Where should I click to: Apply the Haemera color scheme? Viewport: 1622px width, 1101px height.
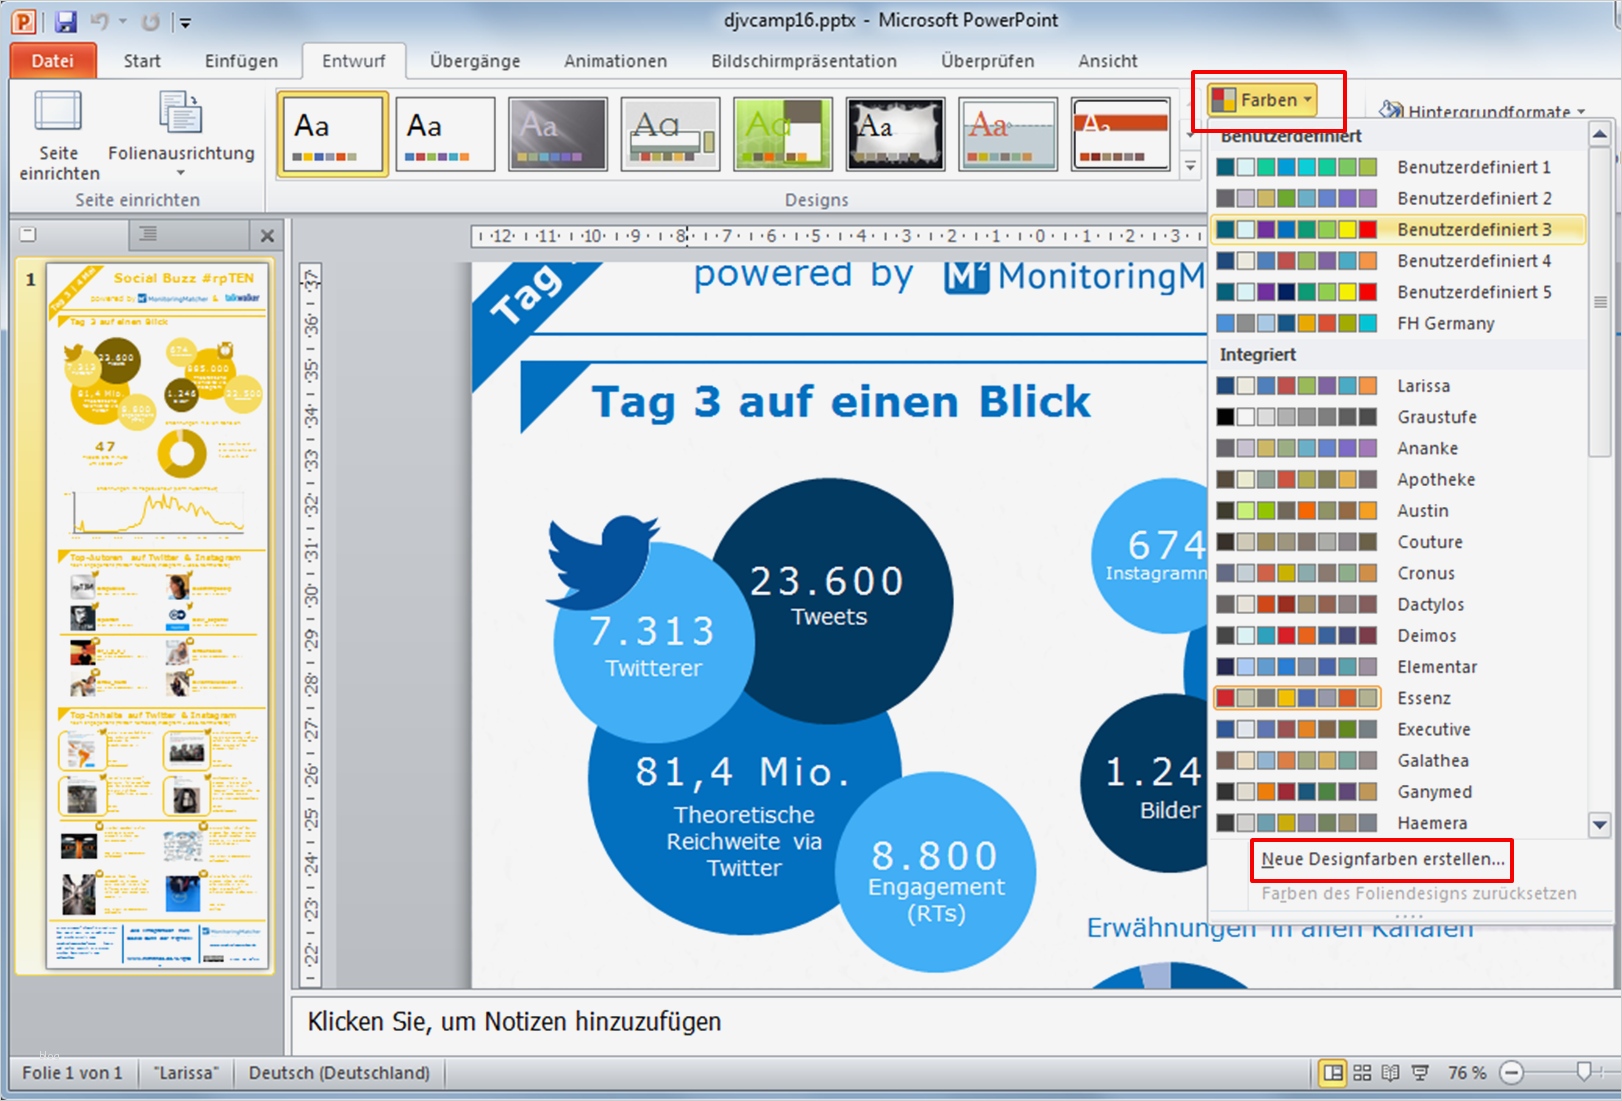click(x=1398, y=823)
